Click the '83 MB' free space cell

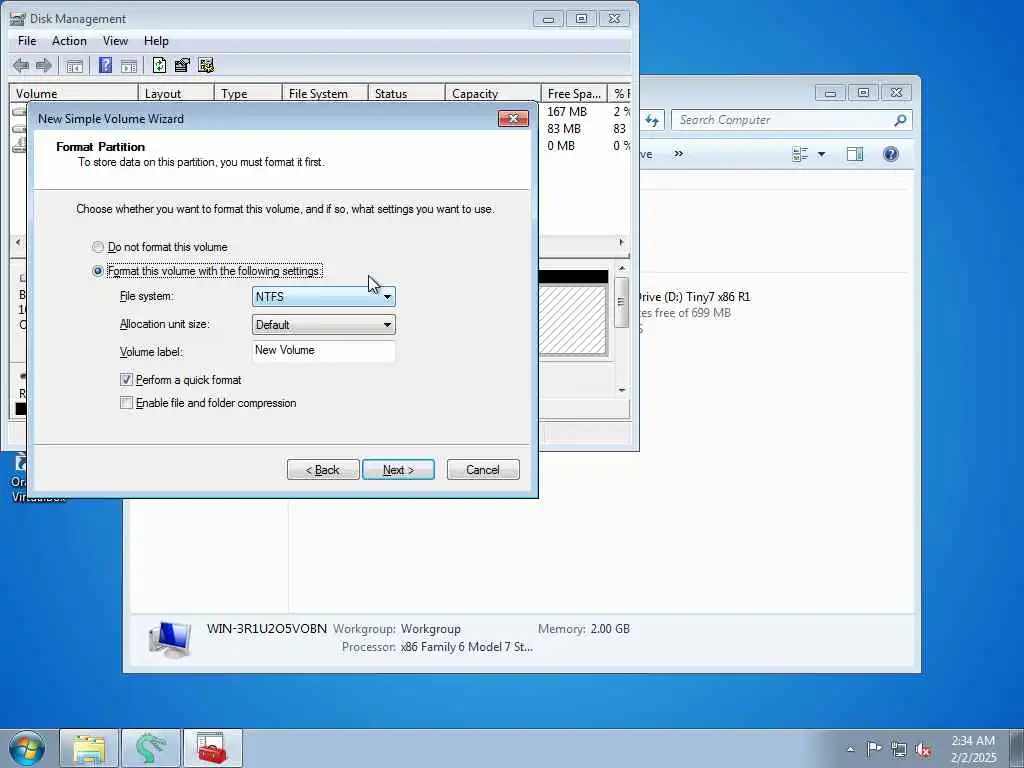pos(564,129)
